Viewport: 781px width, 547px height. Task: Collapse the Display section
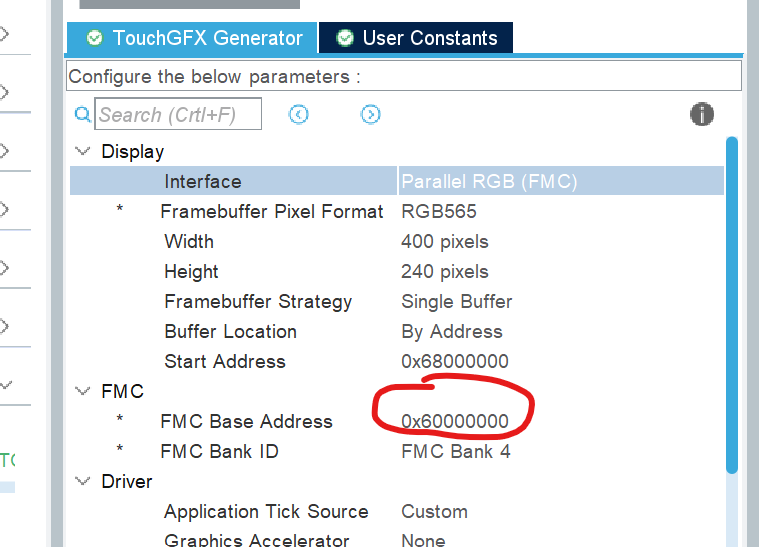click(x=82, y=151)
